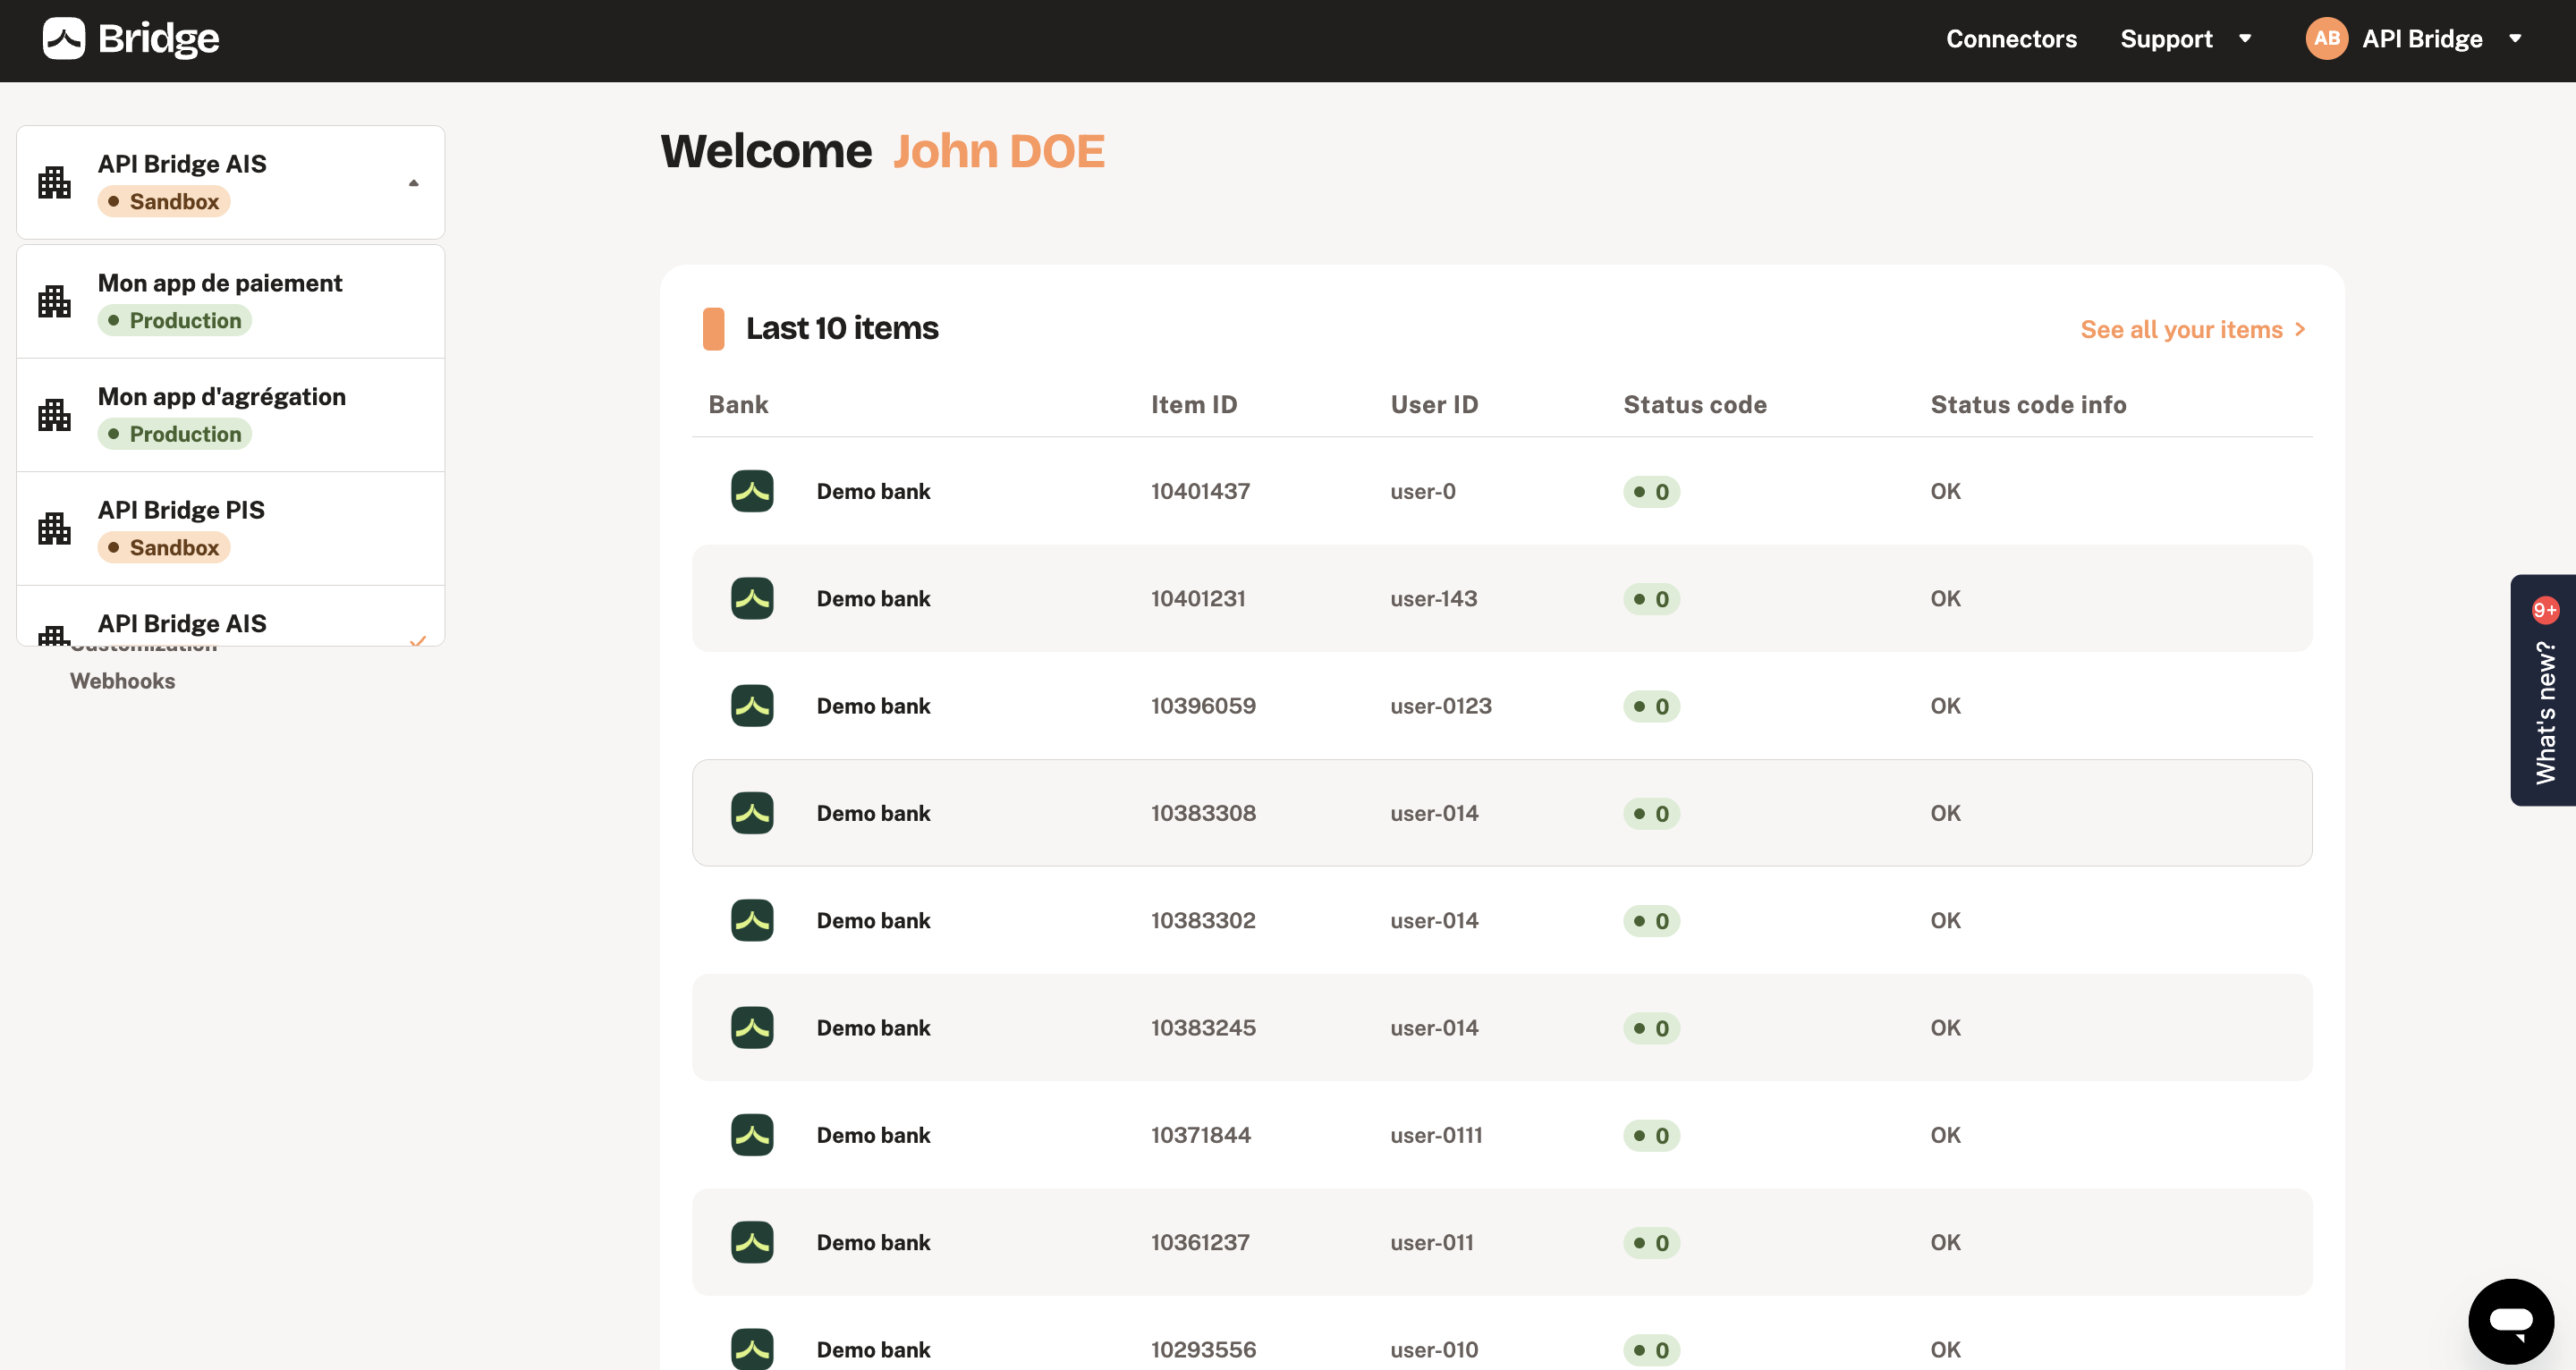Collapse the API Bridge AIS app selector

(230, 182)
